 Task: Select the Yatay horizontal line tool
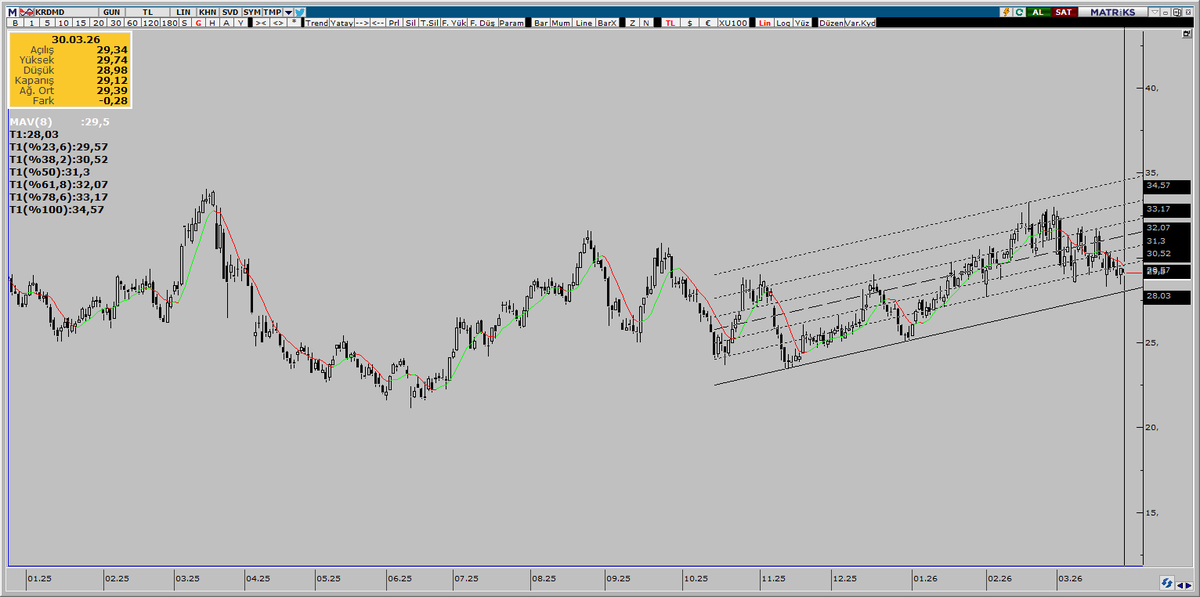(341, 23)
